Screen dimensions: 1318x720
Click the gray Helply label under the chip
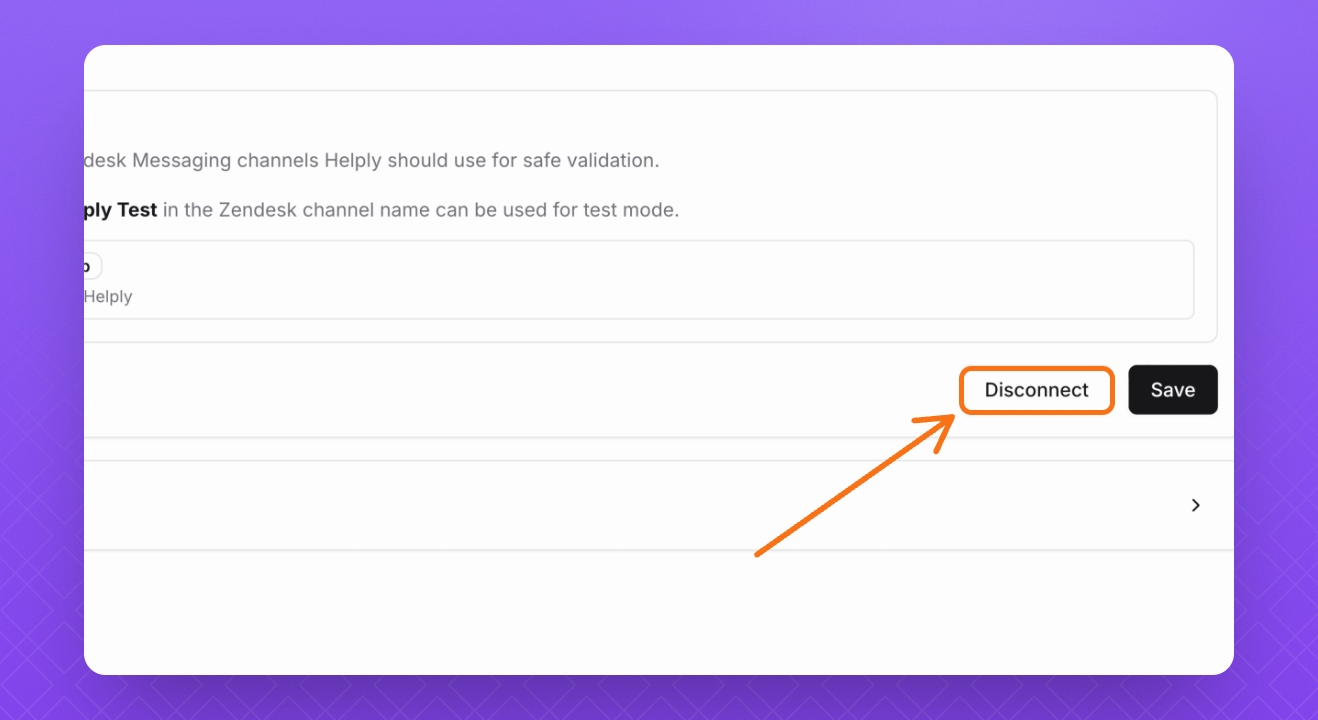tap(108, 296)
